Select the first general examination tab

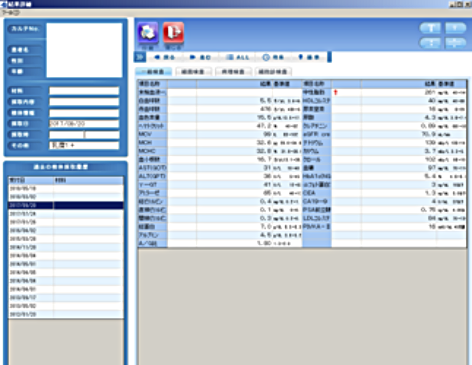click(154, 72)
